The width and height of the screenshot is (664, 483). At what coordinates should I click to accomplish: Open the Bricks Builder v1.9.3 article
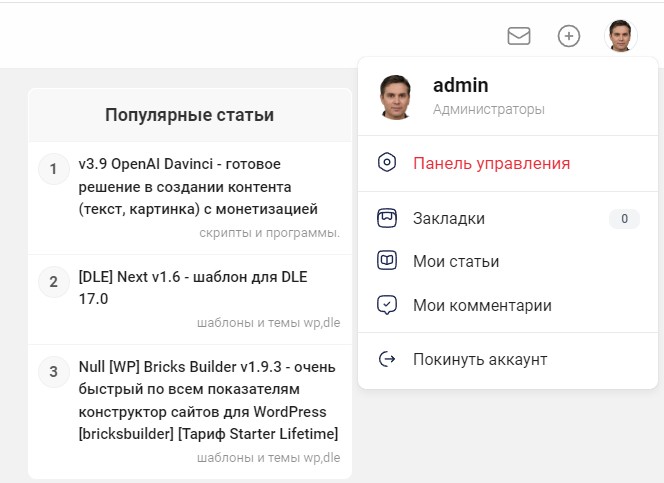click(x=208, y=400)
